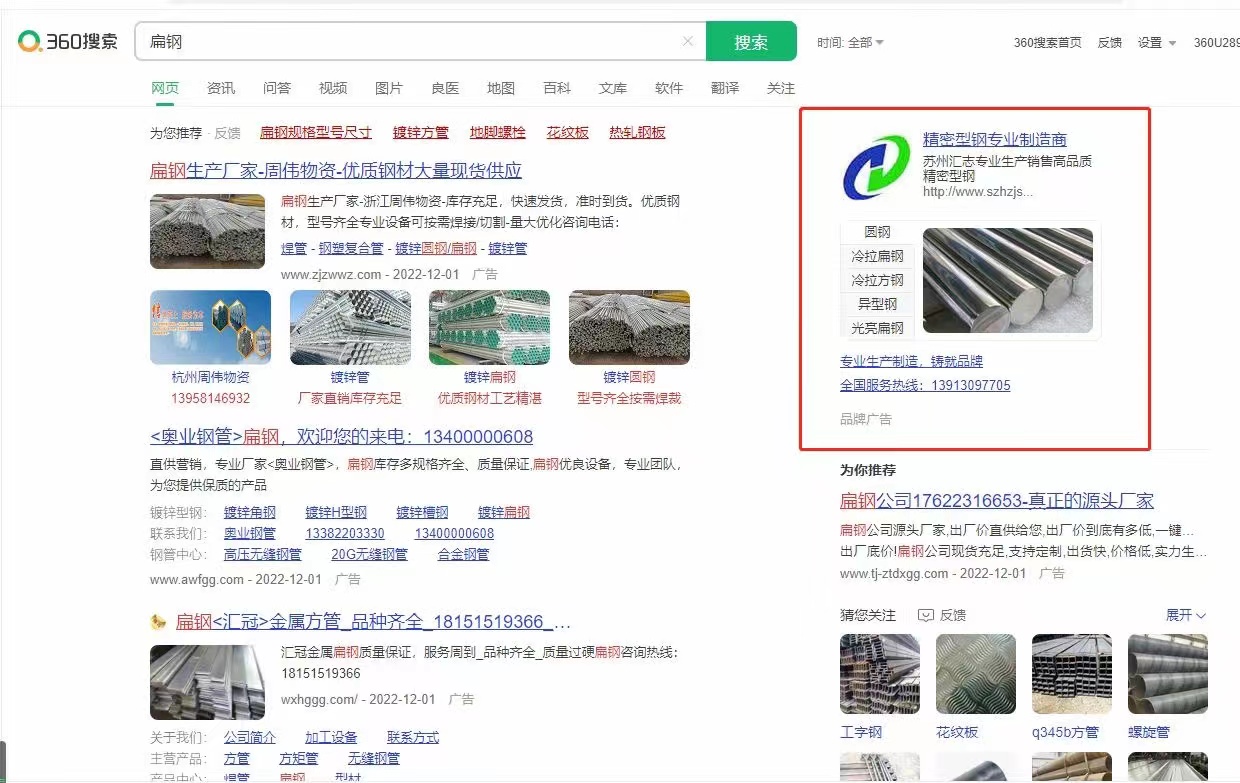Image resolution: width=1240 pixels, height=783 pixels.
Task: Select the 网页 tab
Action: [165, 88]
